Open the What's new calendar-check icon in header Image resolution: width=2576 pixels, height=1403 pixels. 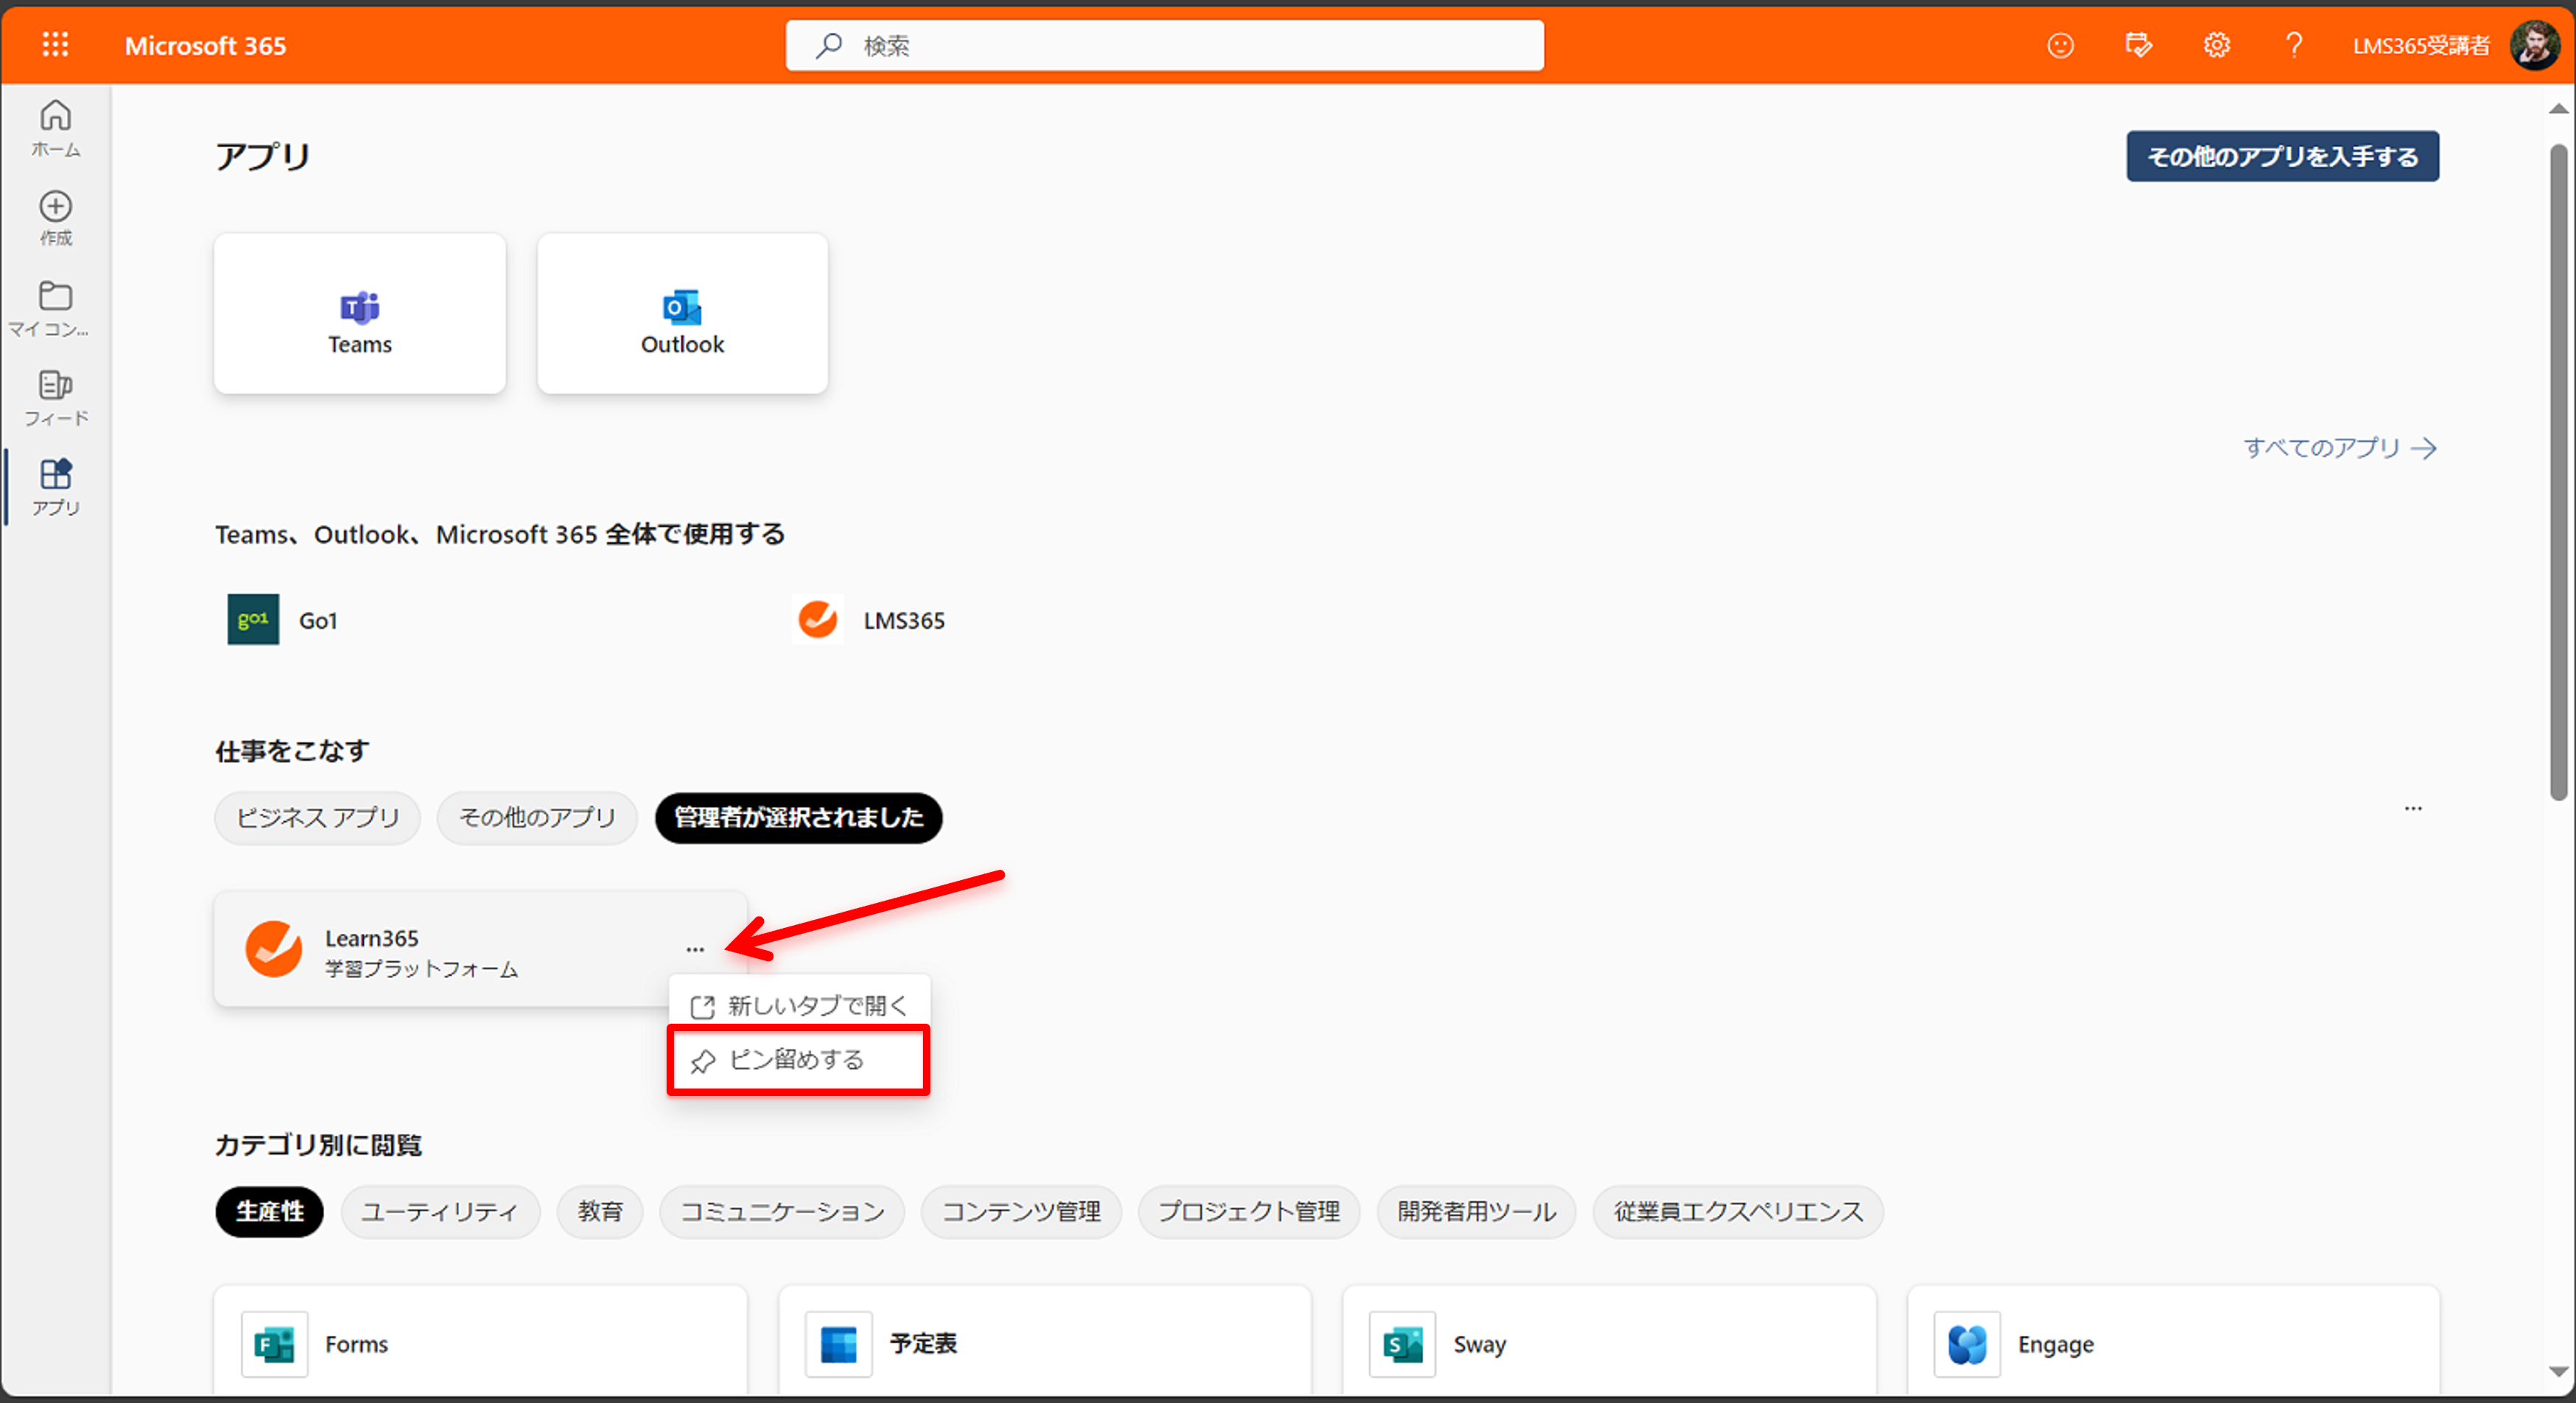coord(2138,45)
